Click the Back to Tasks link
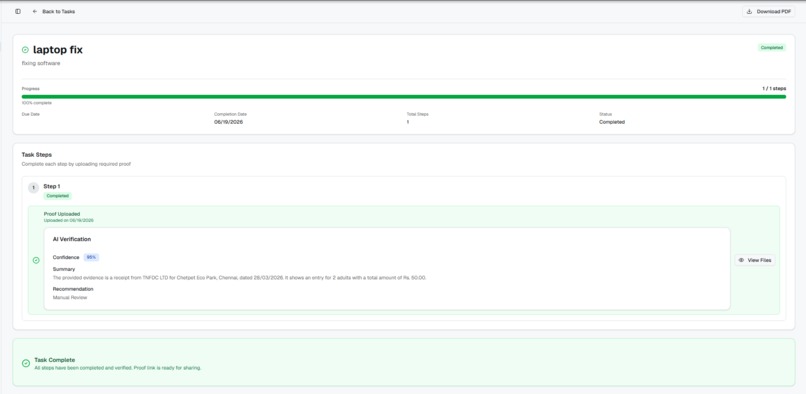 (x=53, y=11)
